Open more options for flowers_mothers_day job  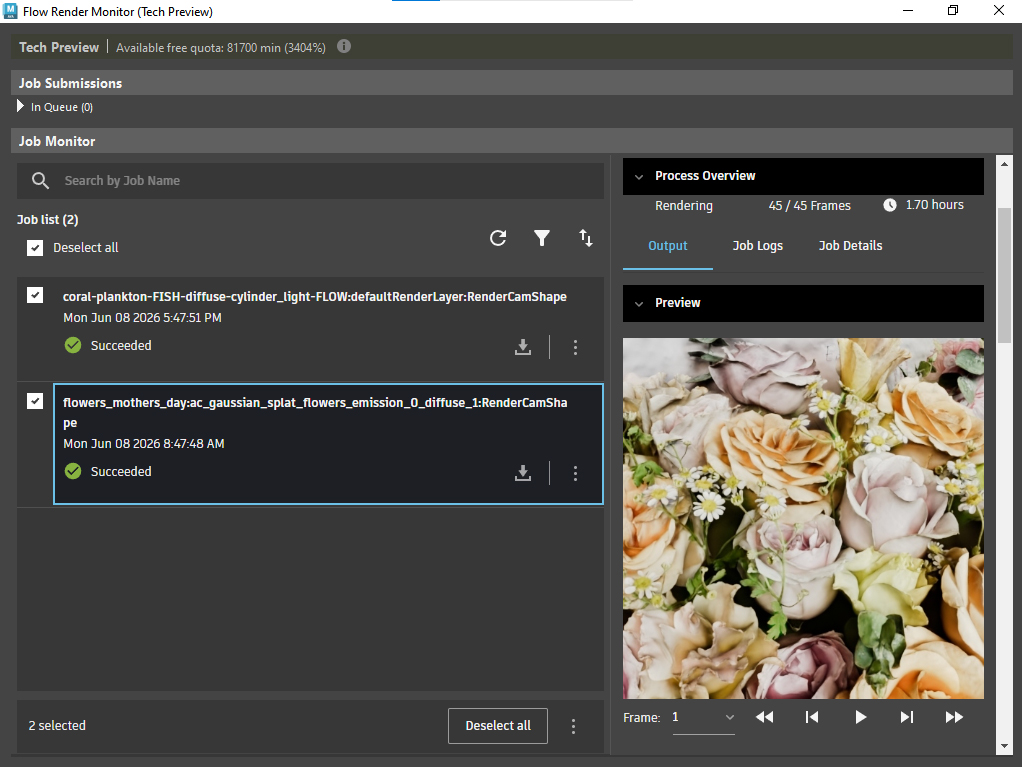click(x=575, y=472)
